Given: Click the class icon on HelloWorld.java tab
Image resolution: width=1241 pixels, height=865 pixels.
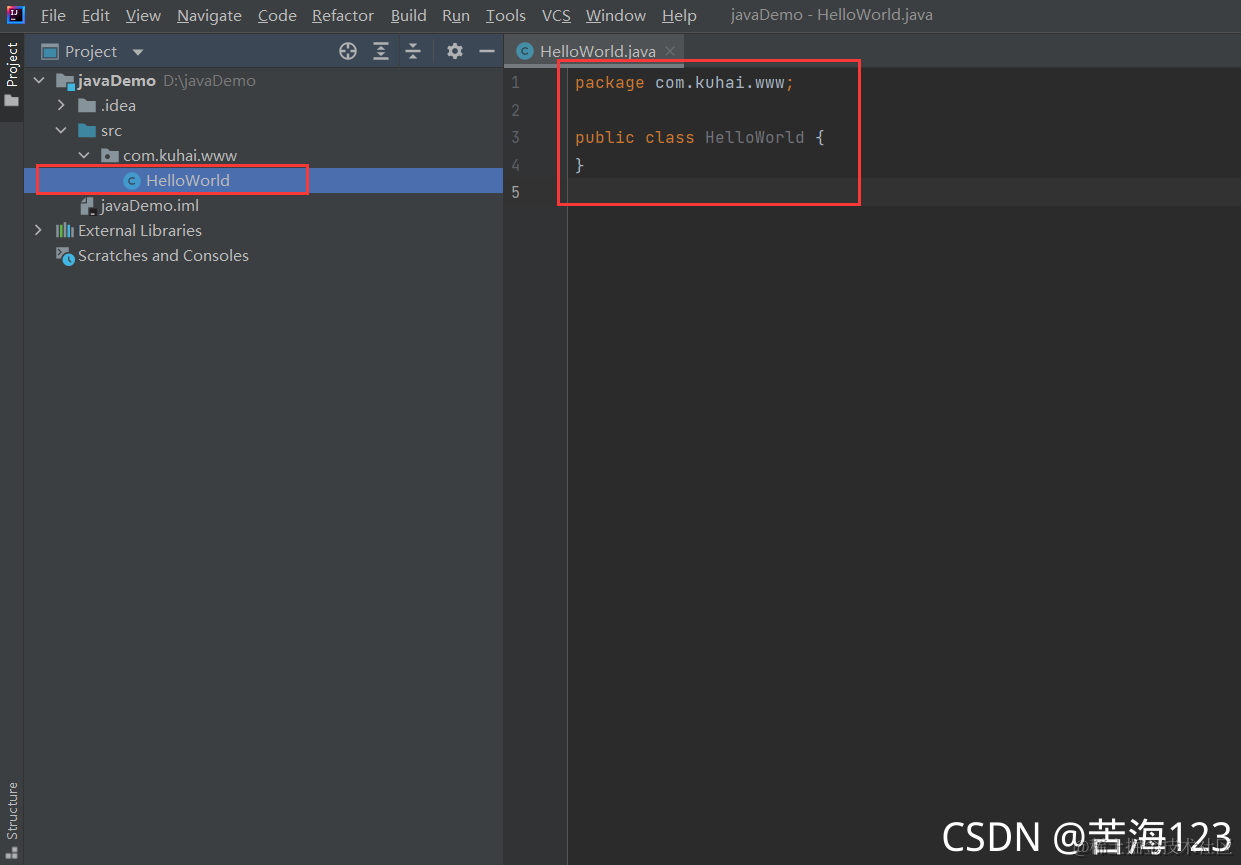Looking at the screenshot, I should pyautogui.click(x=525, y=51).
